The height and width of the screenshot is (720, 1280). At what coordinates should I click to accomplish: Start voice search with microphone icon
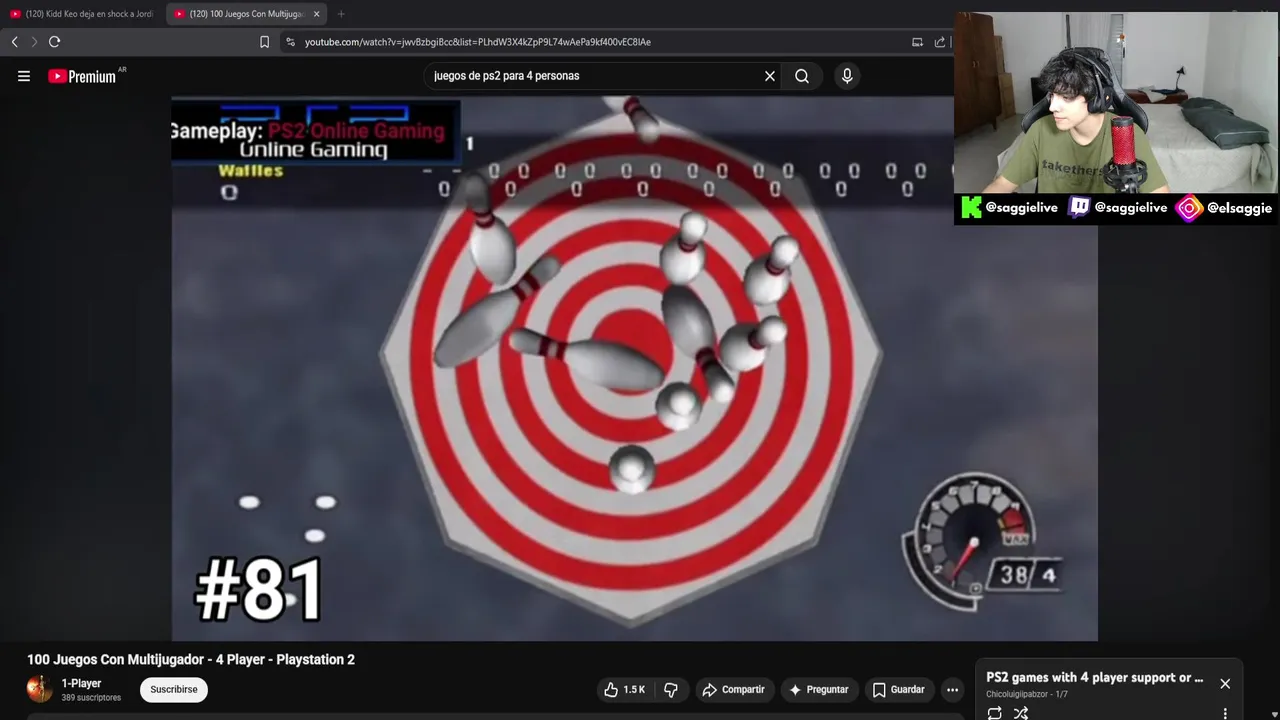click(x=847, y=76)
